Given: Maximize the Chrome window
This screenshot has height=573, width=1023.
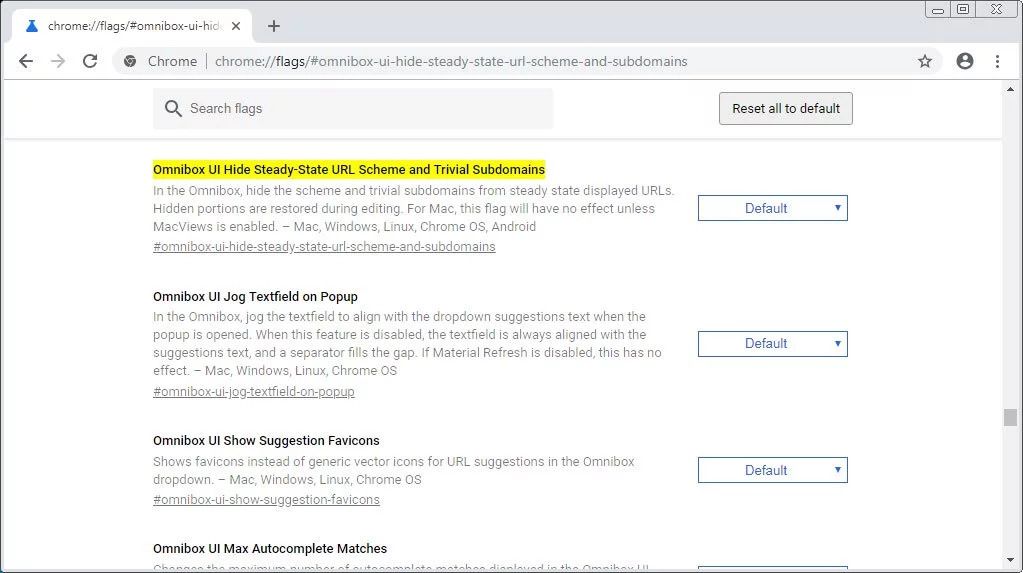Looking at the screenshot, I should tap(963, 9).
